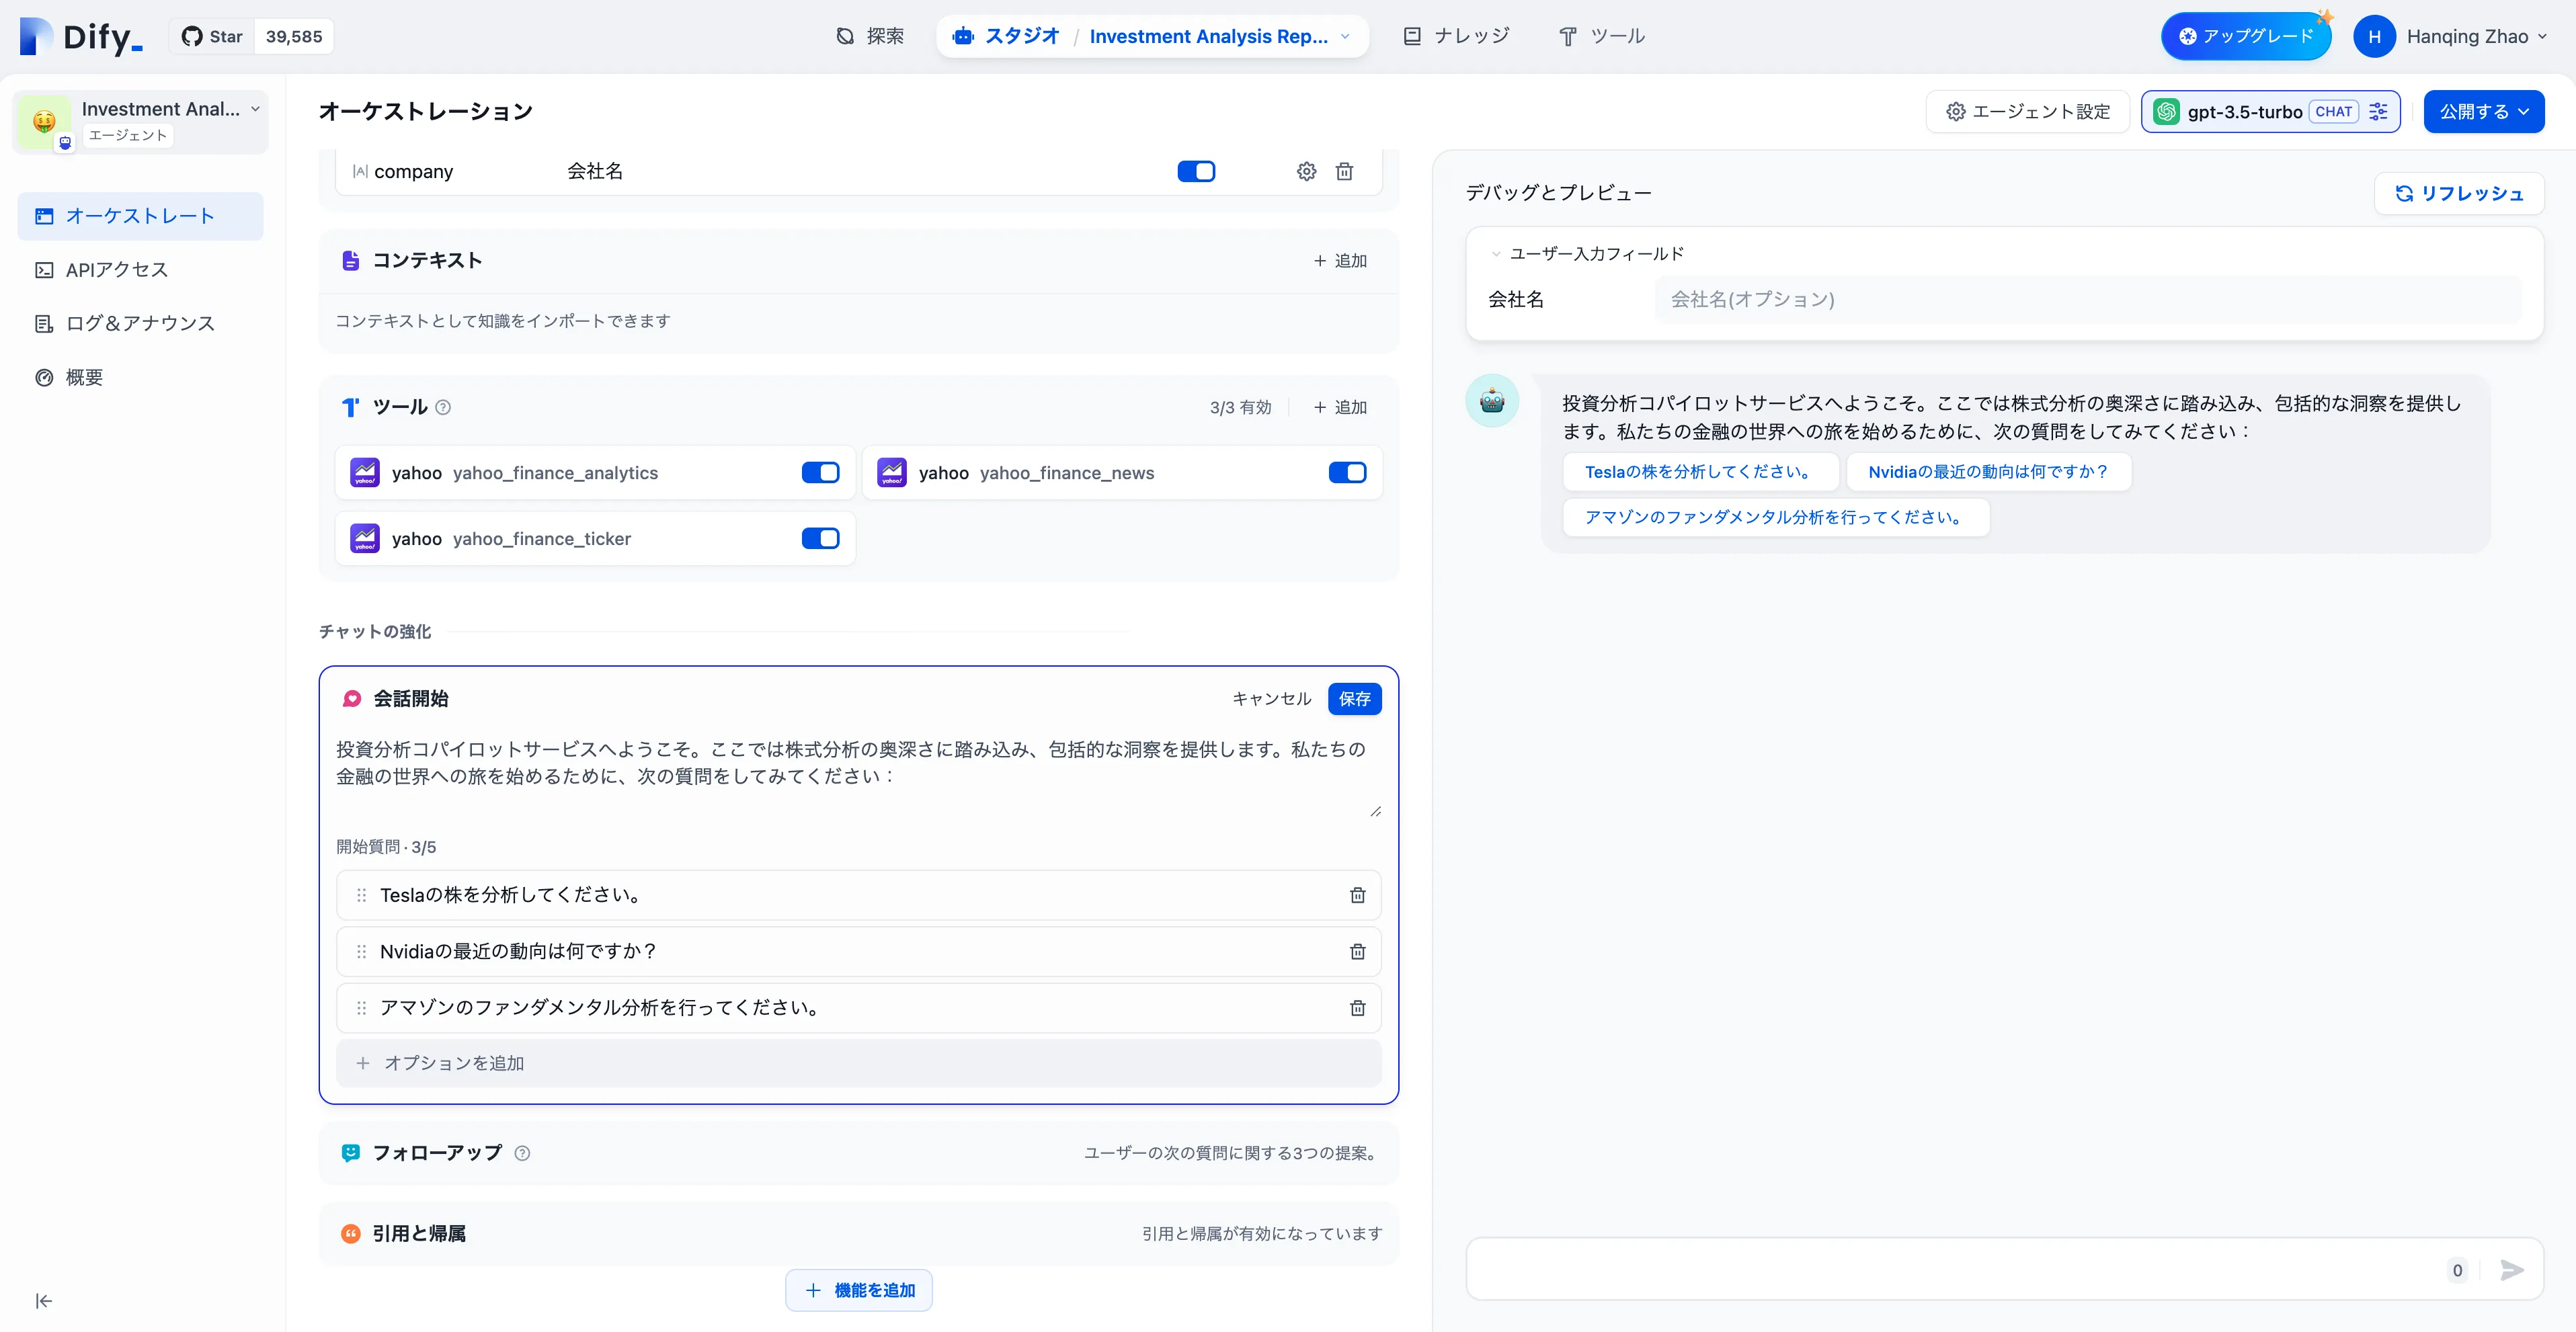The height and width of the screenshot is (1332, 2576).
Task: Delete the company variable with trash icon
Action: tap(1344, 171)
